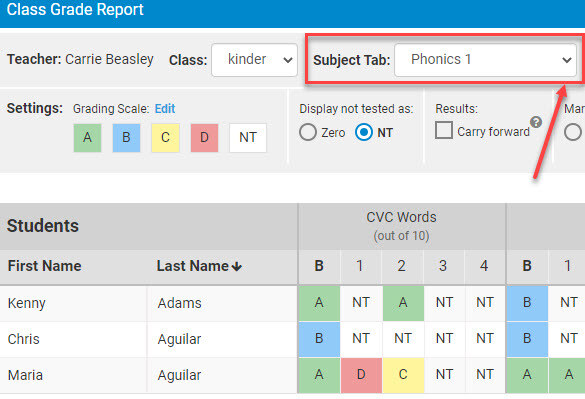Click Kenny Adams second group B grade cell

point(527,303)
